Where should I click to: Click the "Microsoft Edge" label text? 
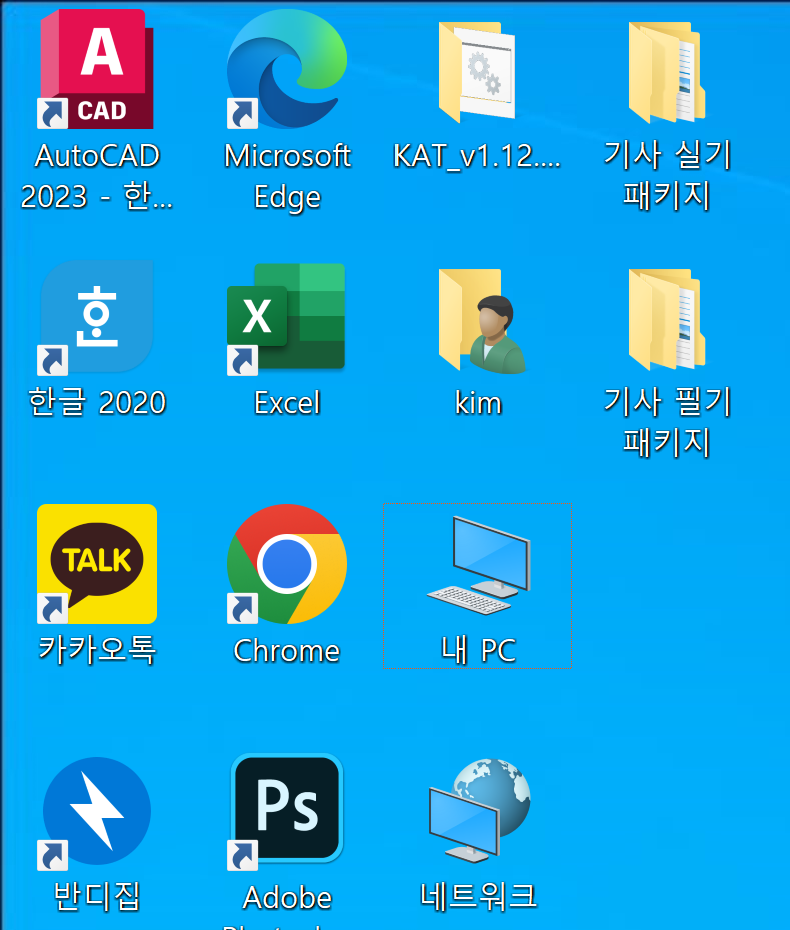pos(287,177)
